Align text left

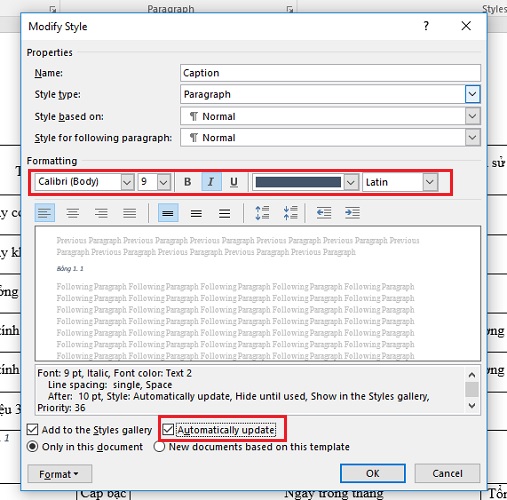tap(45, 213)
